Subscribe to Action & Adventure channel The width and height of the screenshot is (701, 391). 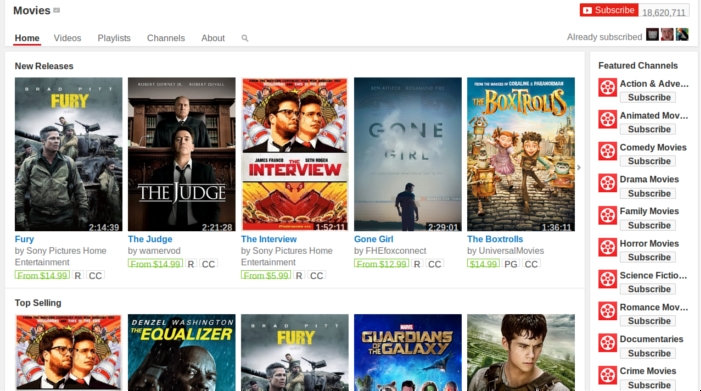648,97
